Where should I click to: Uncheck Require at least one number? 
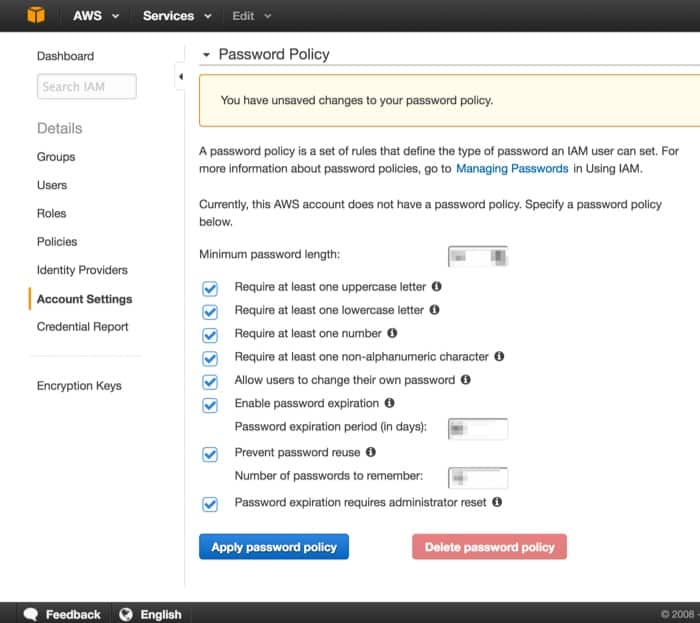[x=210, y=335]
